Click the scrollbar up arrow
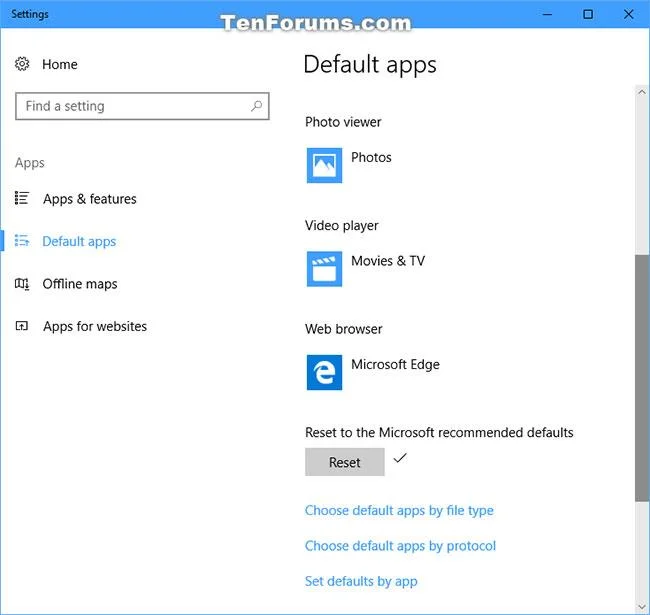The height and width of the screenshot is (615, 650). (642, 92)
